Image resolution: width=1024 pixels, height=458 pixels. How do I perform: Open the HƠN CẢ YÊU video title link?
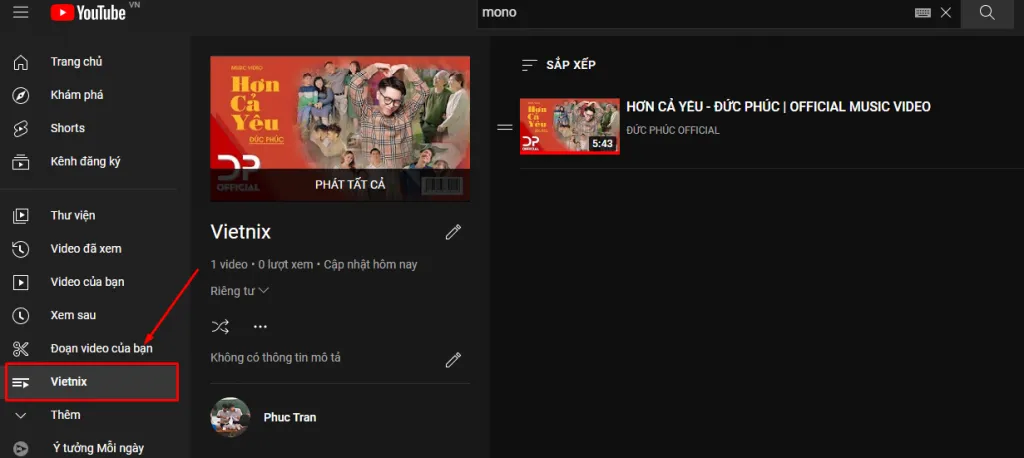click(x=778, y=107)
